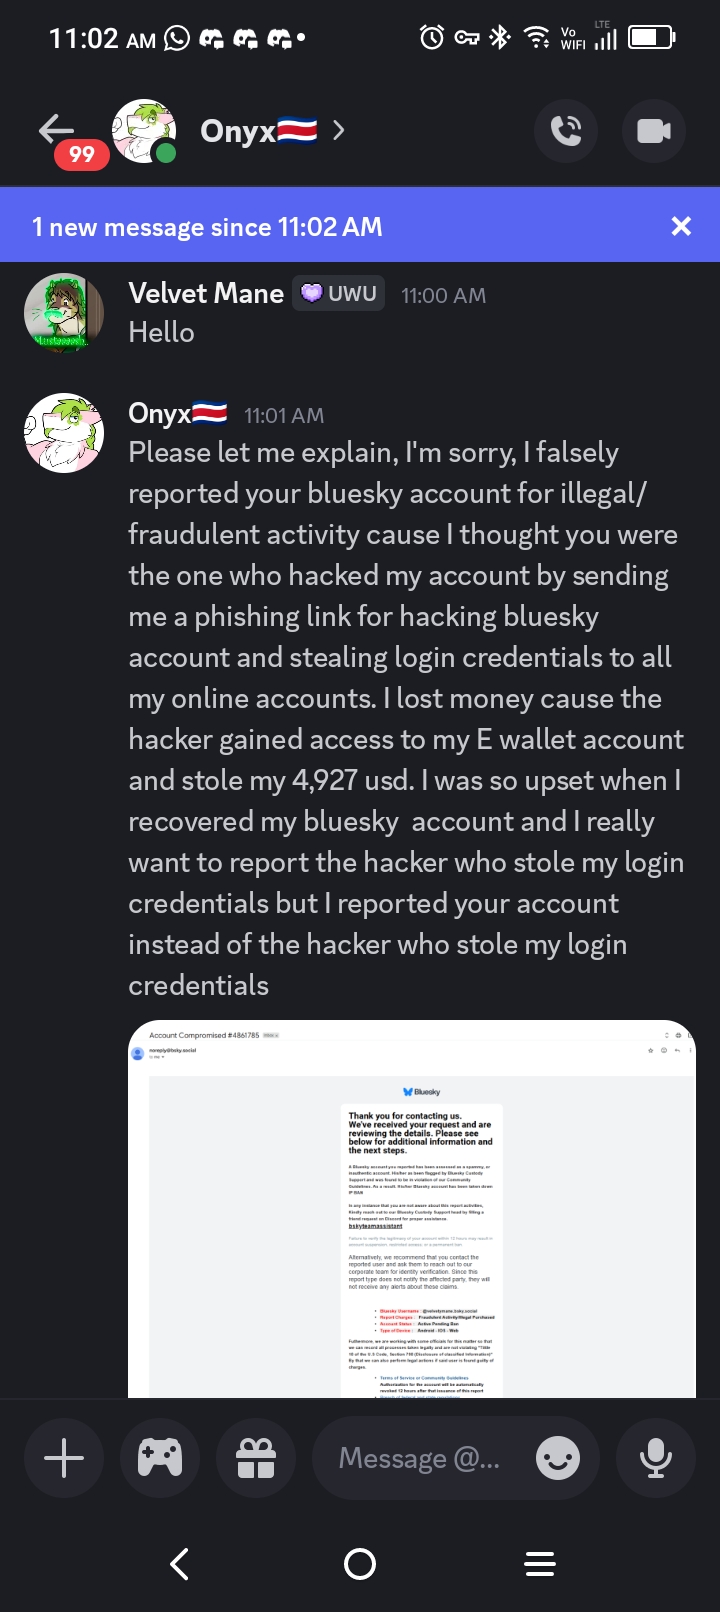Viewport: 720px width, 1612px height.
Task: Open Onyx's avatar in the header
Action: (x=144, y=131)
